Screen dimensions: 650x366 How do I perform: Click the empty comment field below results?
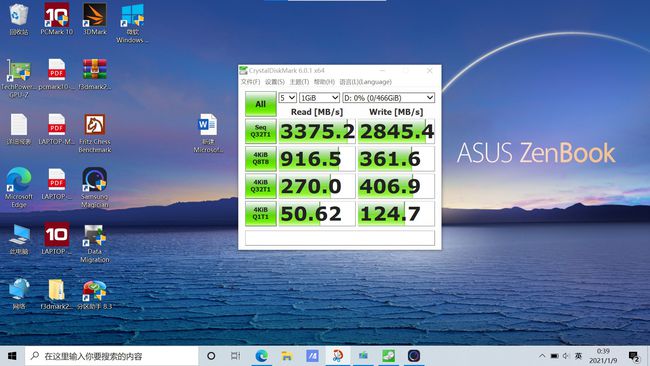coord(340,238)
